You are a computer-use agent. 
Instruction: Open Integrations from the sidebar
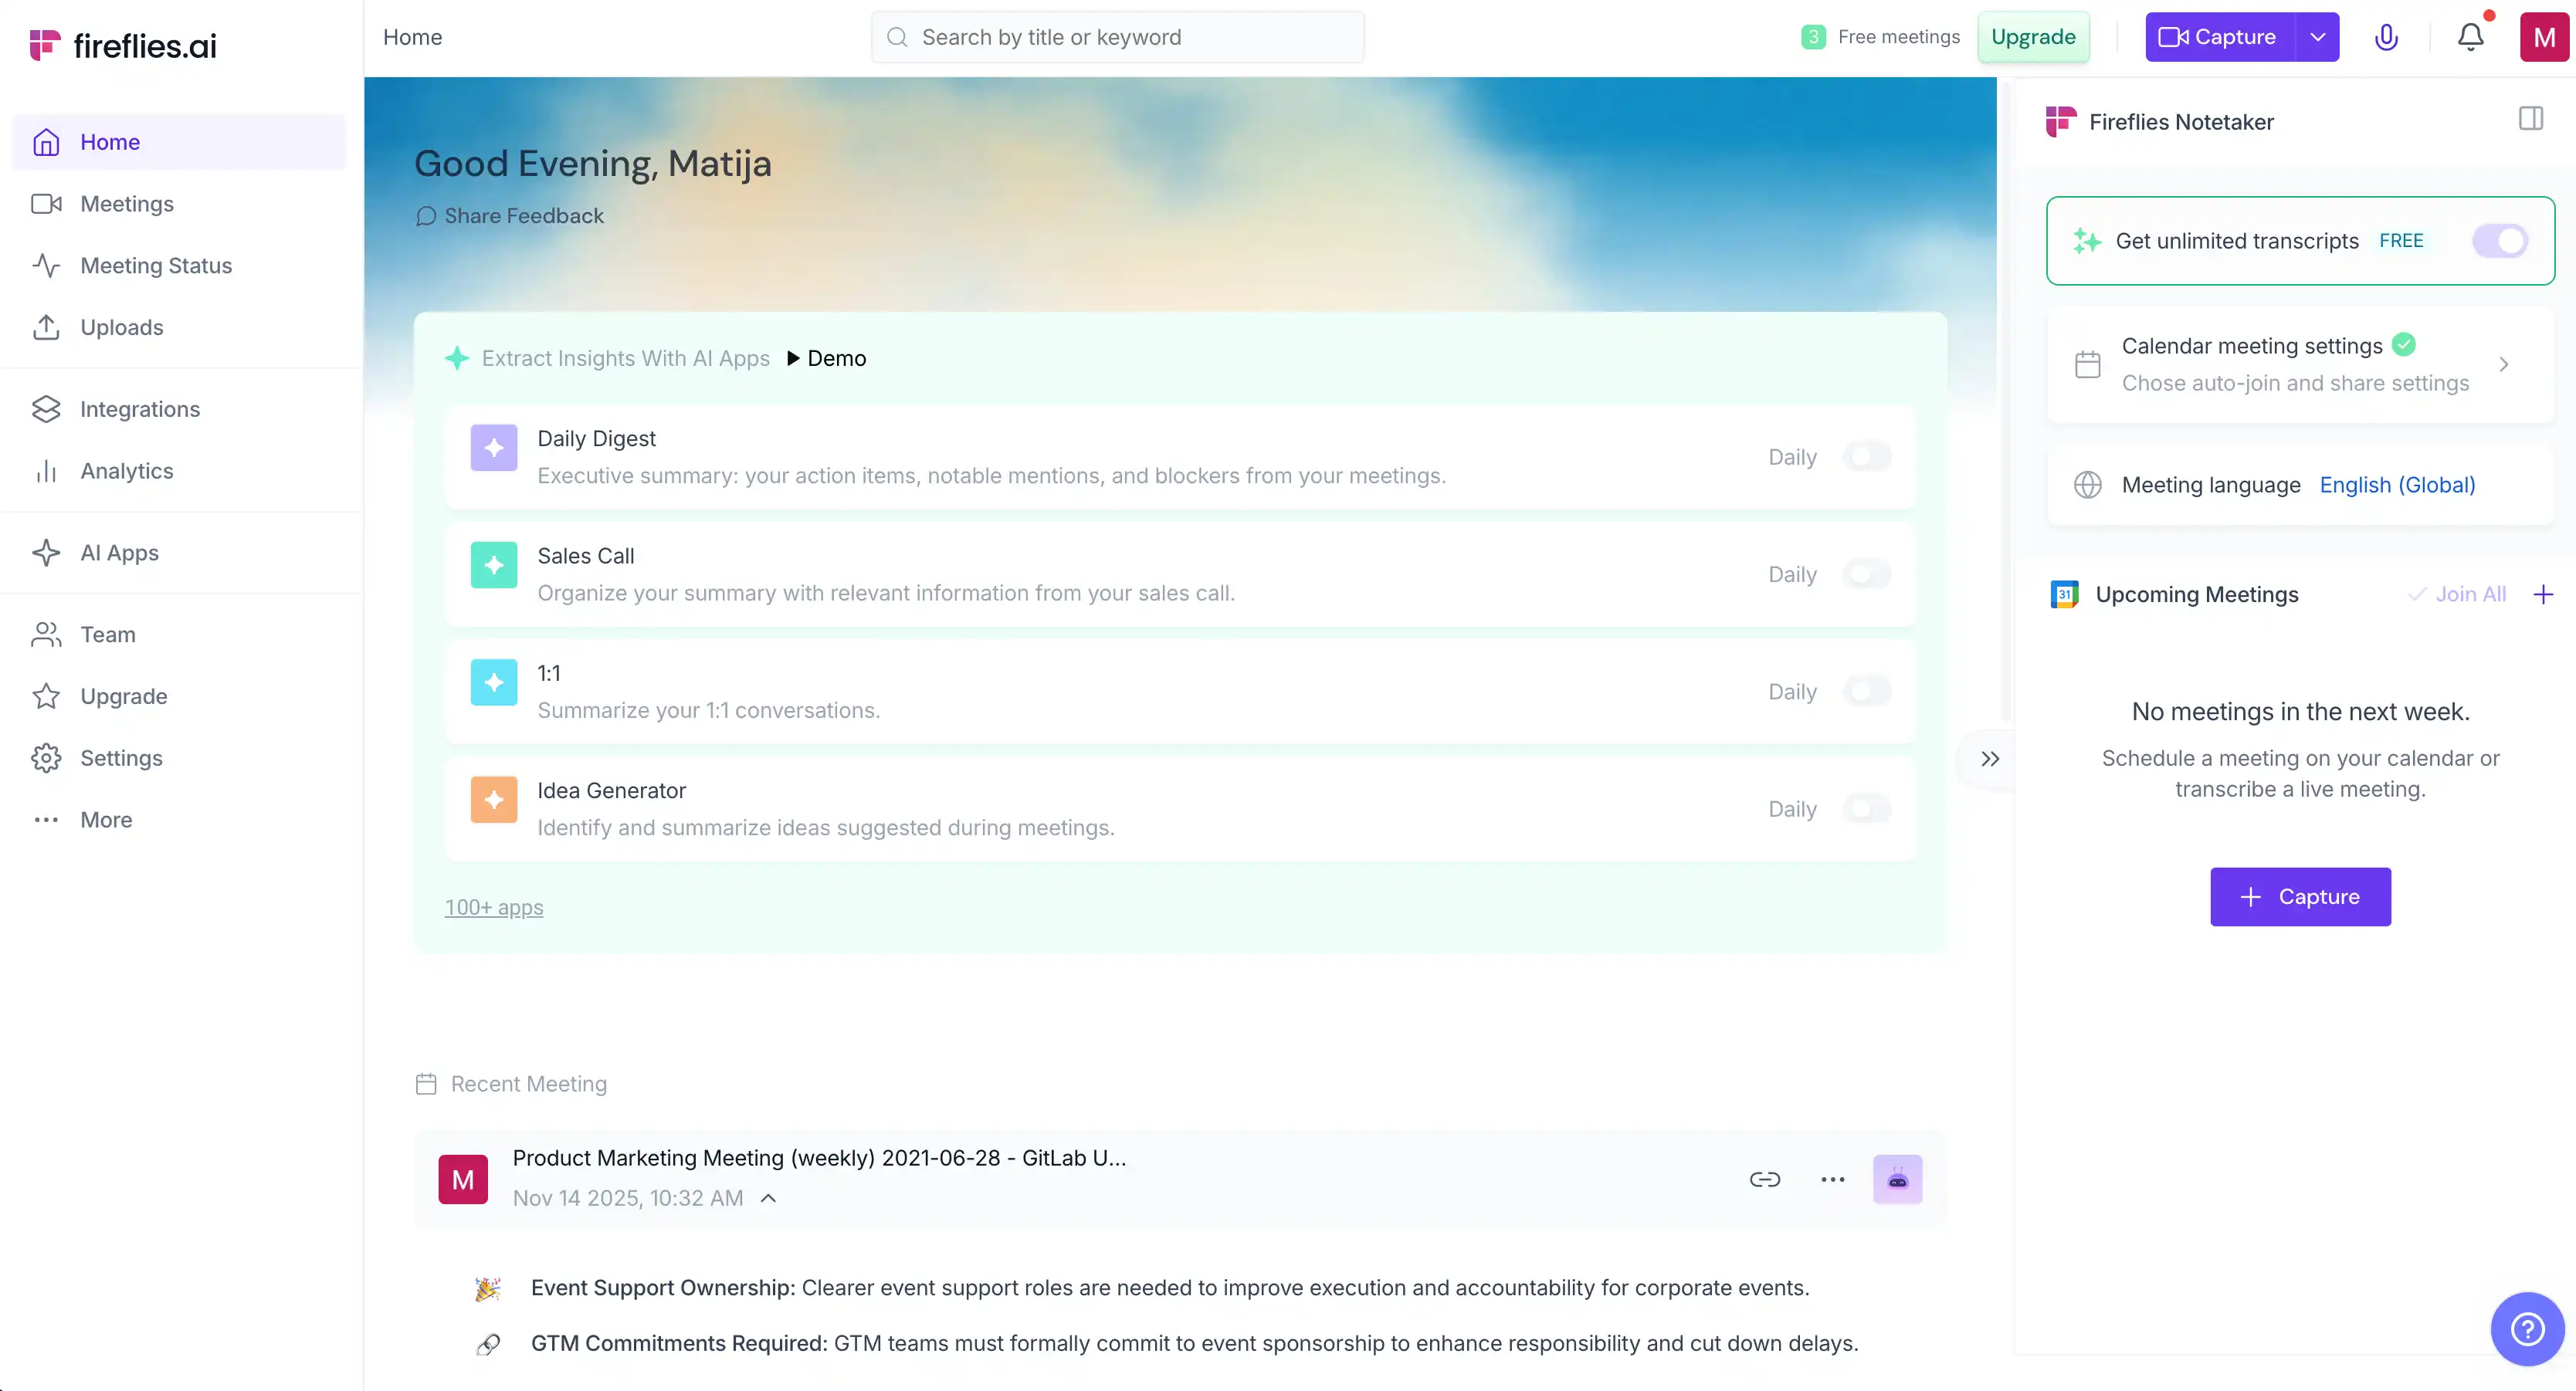(x=139, y=409)
